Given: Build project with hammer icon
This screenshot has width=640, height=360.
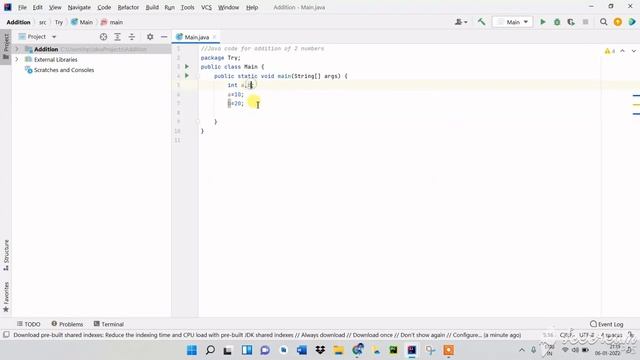Looking at the screenshot, I should 482,22.
